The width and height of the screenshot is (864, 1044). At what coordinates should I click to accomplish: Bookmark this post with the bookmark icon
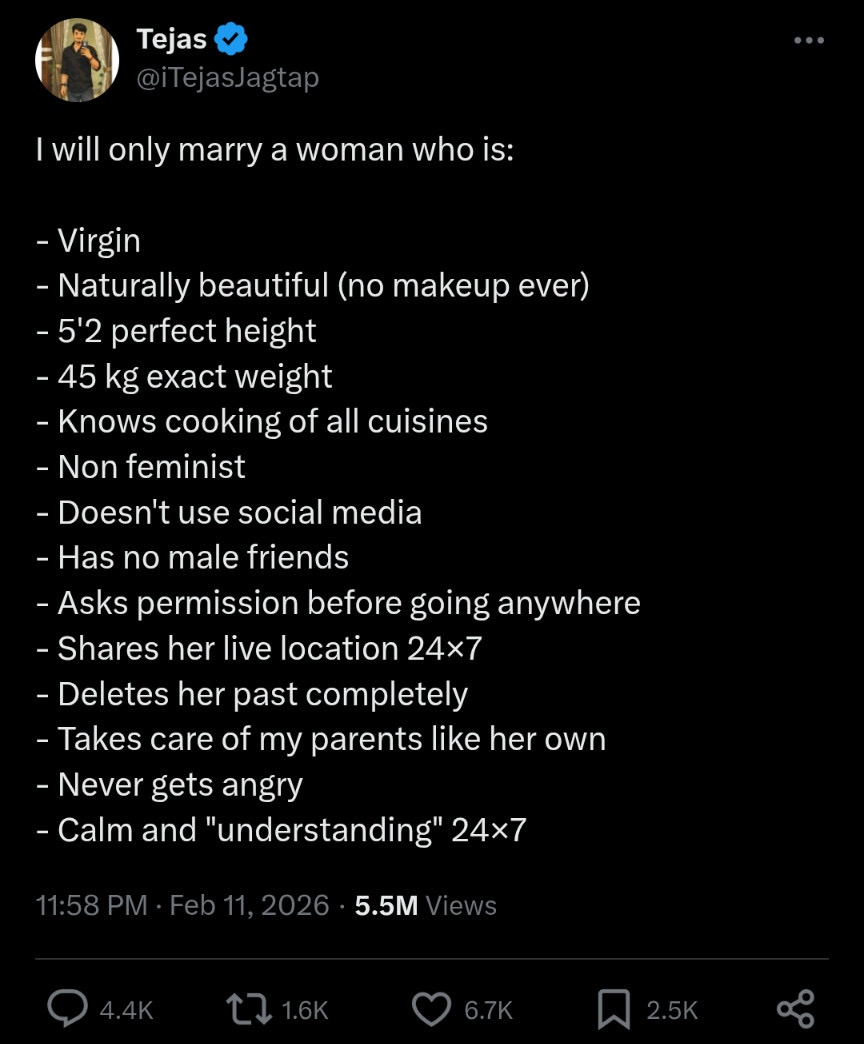[x=613, y=1009]
